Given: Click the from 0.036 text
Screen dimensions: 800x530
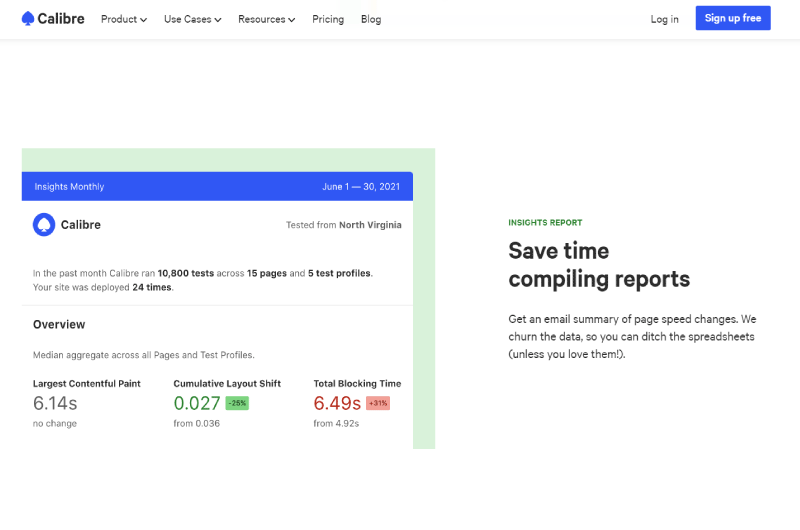Looking at the screenshot, I should [x=196, y=423].
